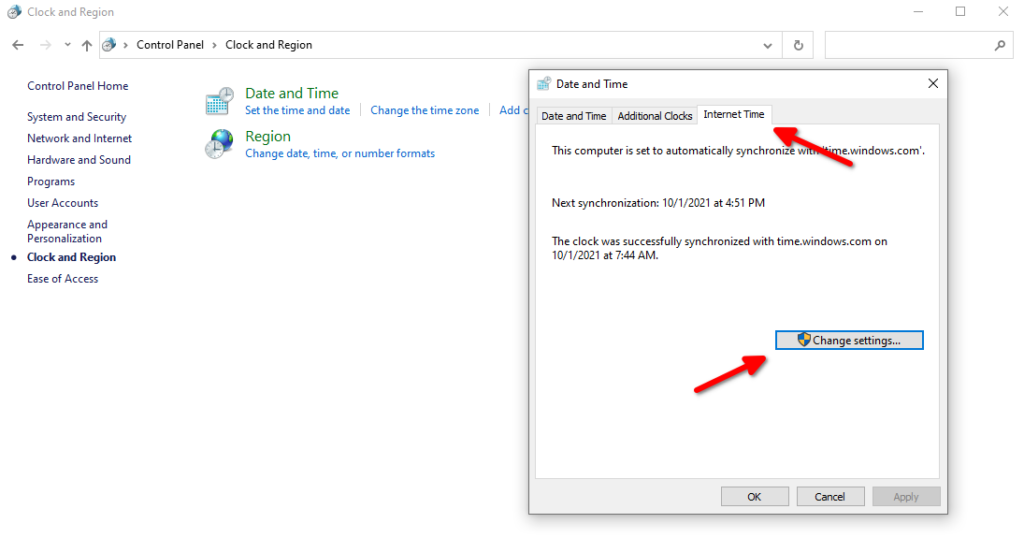1024x538 pixels.
Task: Click the Region globe icon
Action: 219,144
